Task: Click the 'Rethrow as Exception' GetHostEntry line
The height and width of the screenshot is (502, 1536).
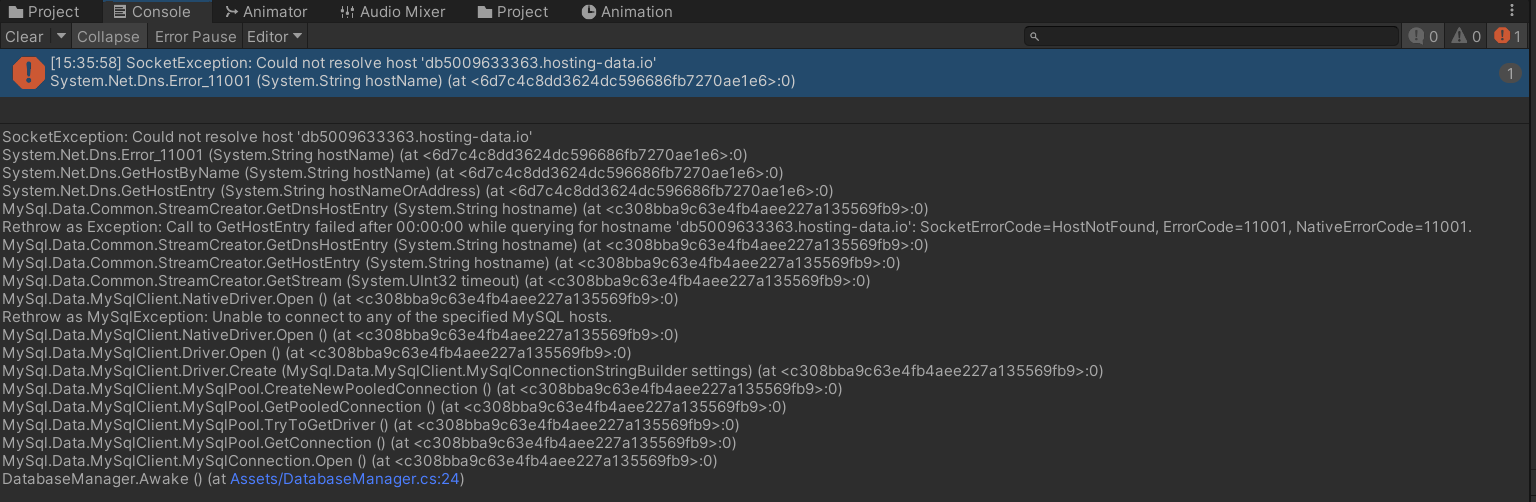Action: (737, 227)
